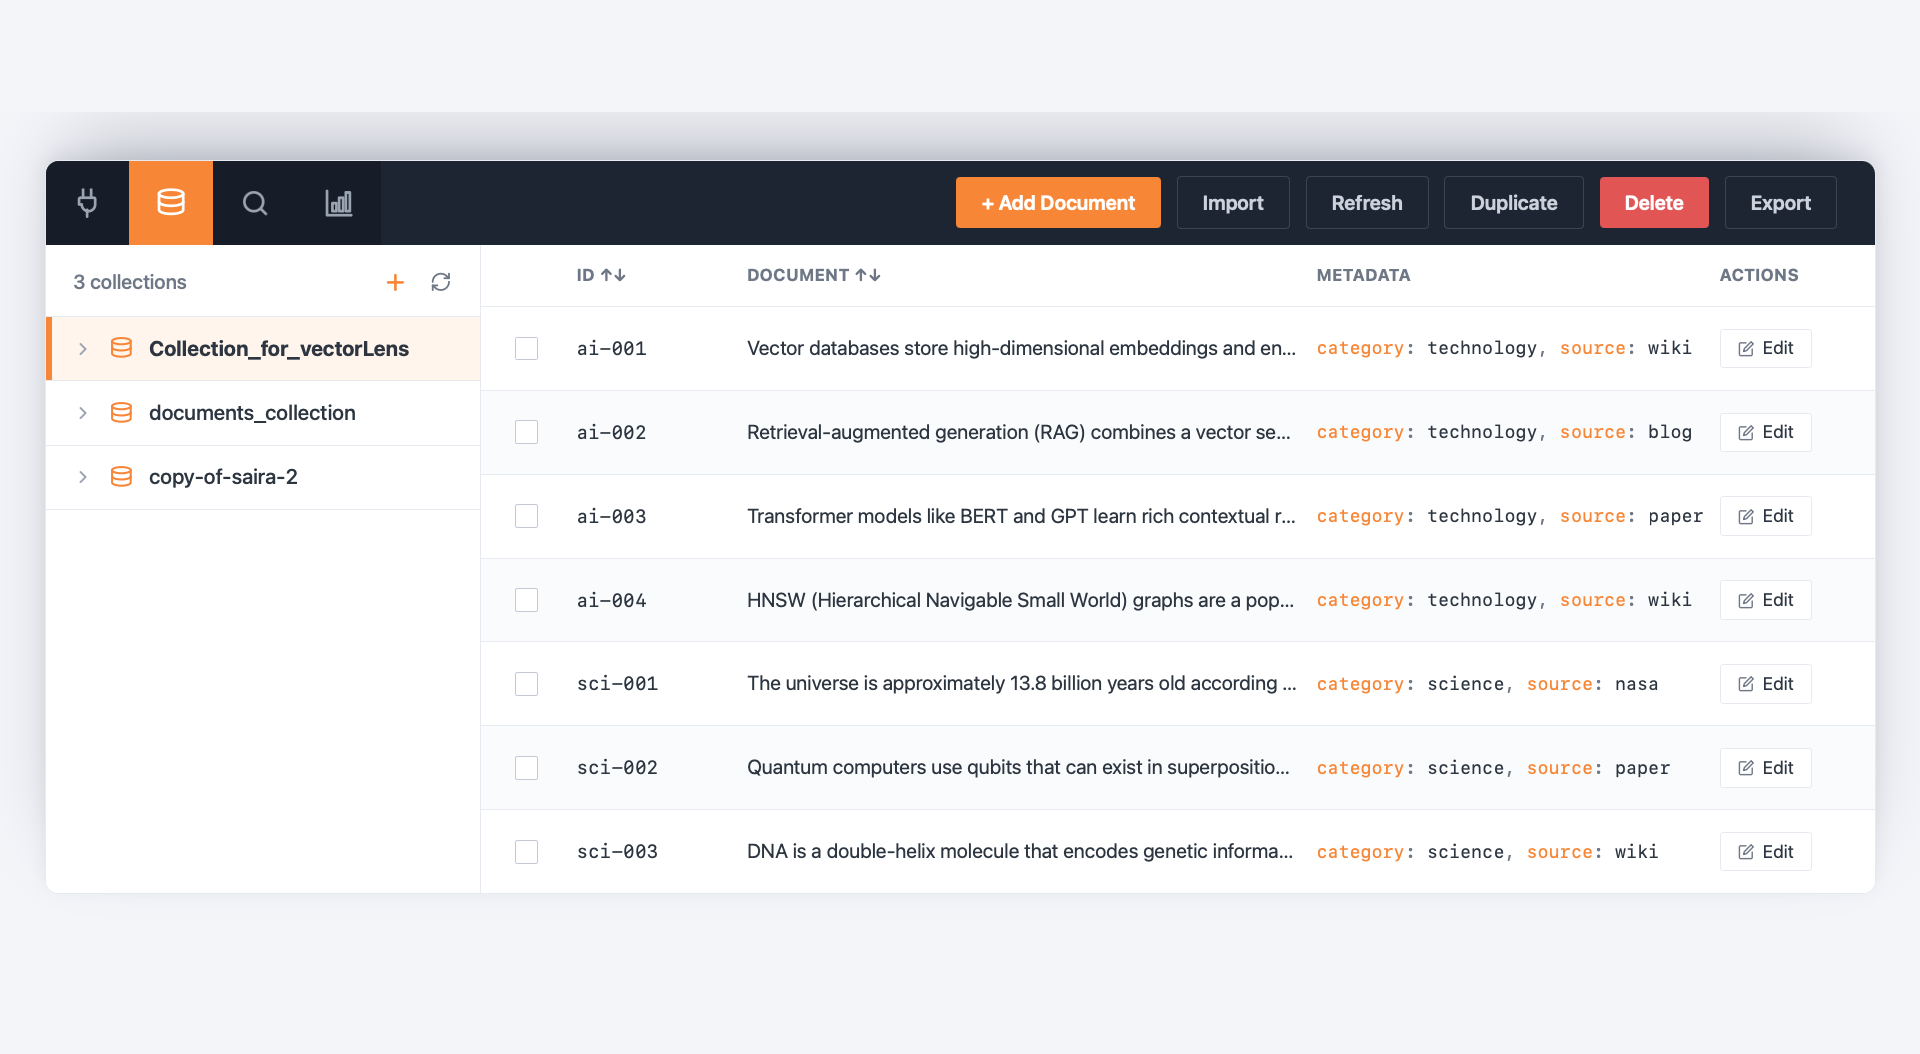Click the ACTIONS column header
Image resolution: width=1920 pixels, height=1054 pixels.
click(x=1759, y=275)
